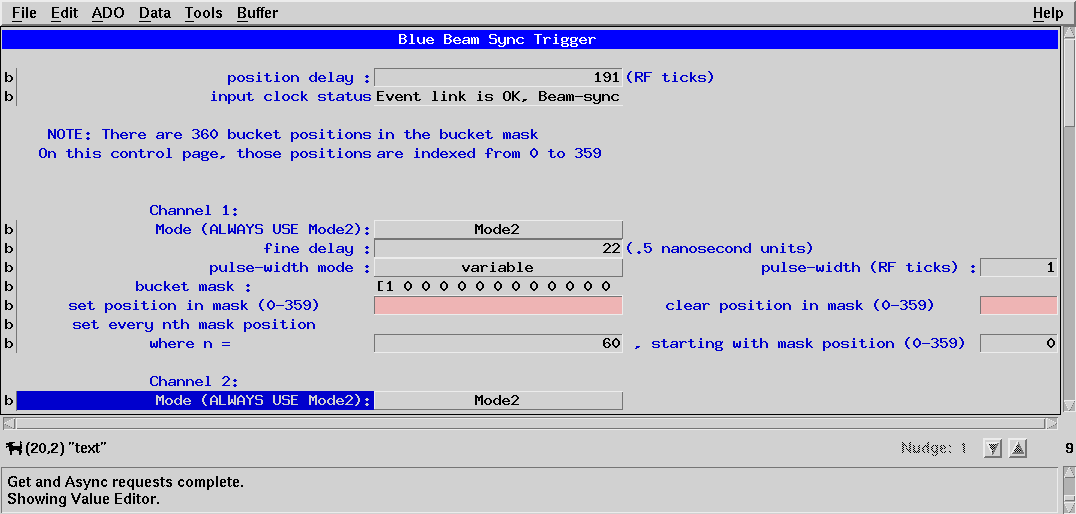Click the '(RF ticks)' unit label
The width and height of the screenshot is (1076, 514).
coord(670,78)
